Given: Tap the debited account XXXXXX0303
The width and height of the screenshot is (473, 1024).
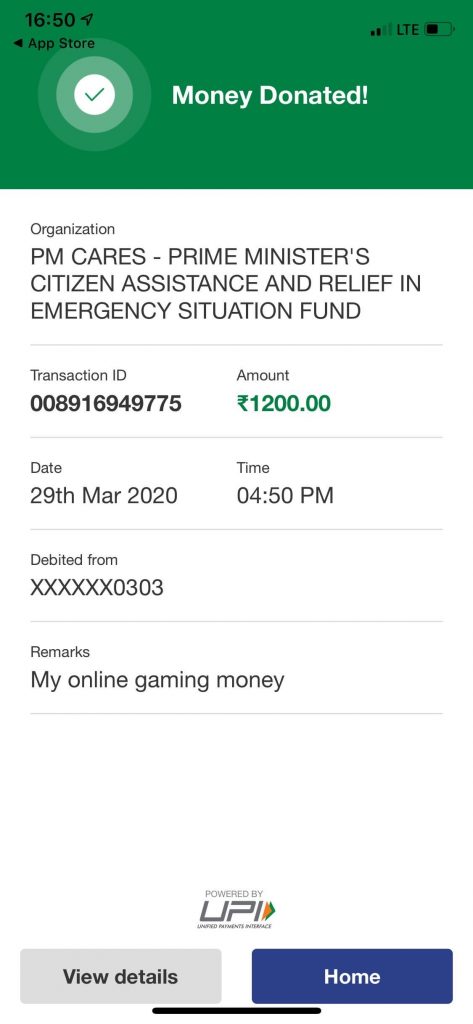Looking at the screenshot, I should click(x=97, y=588).
